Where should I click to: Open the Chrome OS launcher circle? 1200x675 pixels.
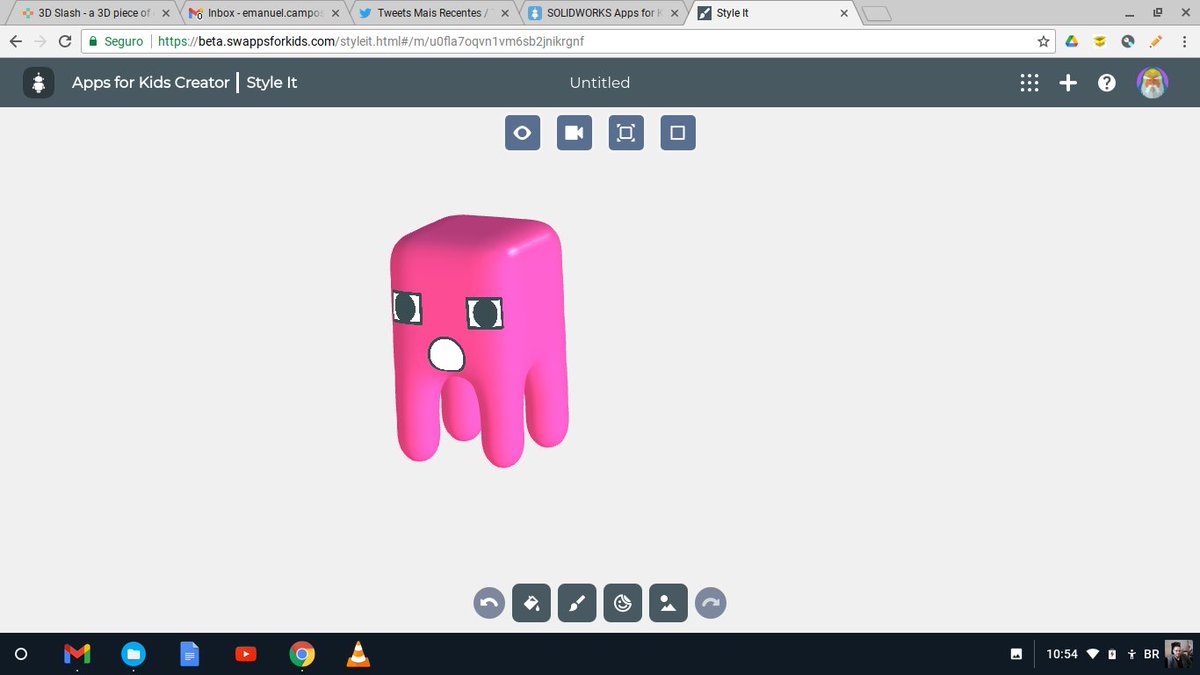pos(20,654)
